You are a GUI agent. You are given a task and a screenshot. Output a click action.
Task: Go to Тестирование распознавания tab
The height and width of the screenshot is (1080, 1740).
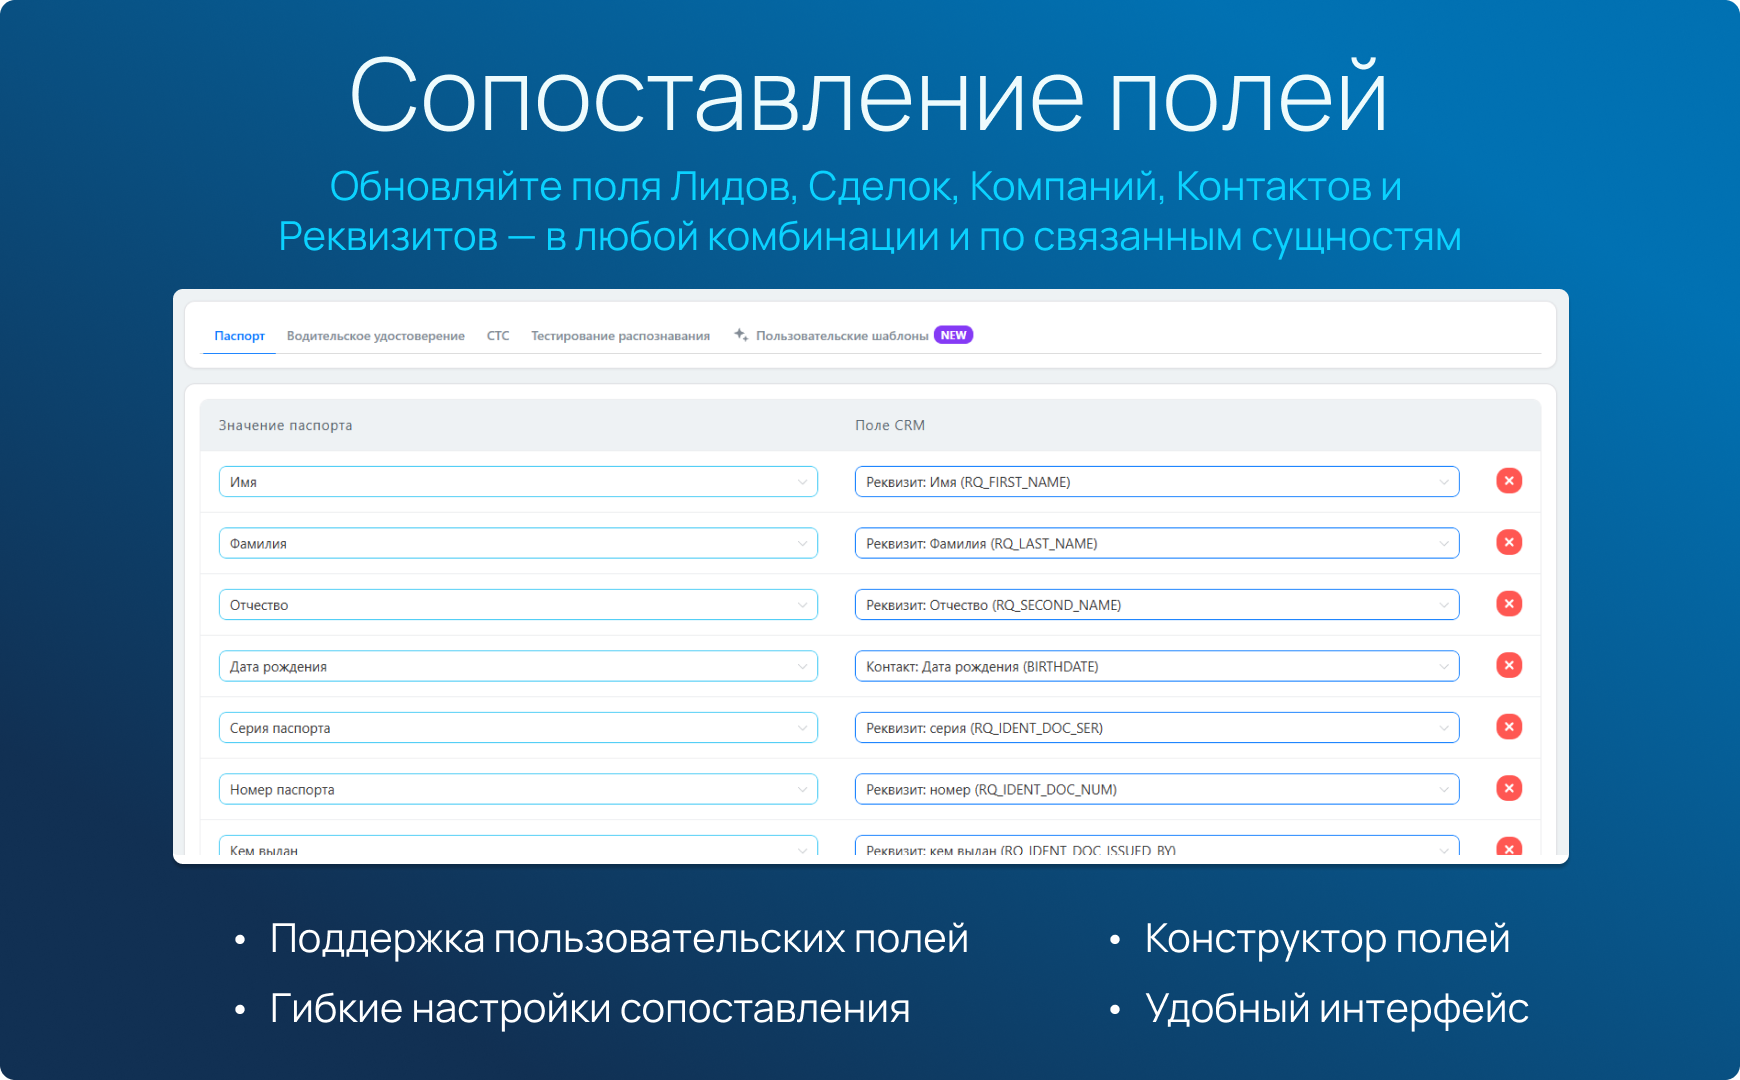[620, 336]
